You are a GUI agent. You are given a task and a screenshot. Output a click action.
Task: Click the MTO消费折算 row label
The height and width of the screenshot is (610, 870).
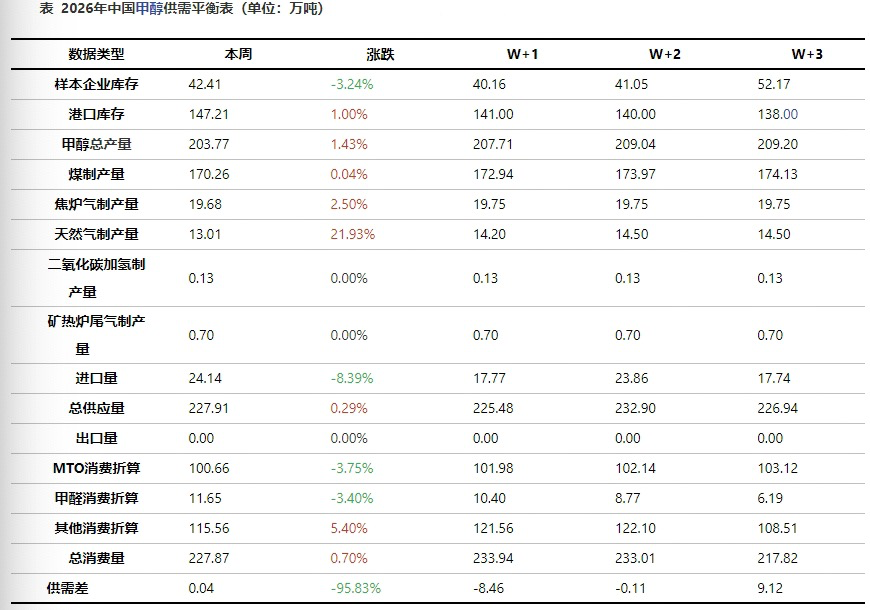96,468
